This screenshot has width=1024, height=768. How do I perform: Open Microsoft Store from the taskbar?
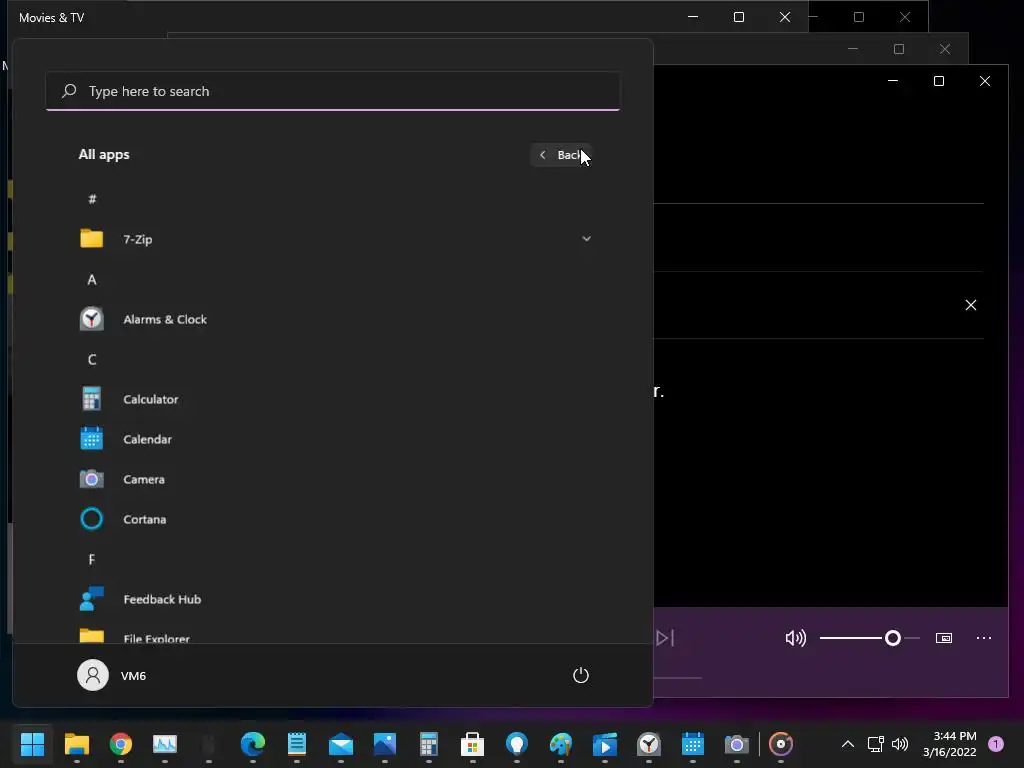click(473, 744)
